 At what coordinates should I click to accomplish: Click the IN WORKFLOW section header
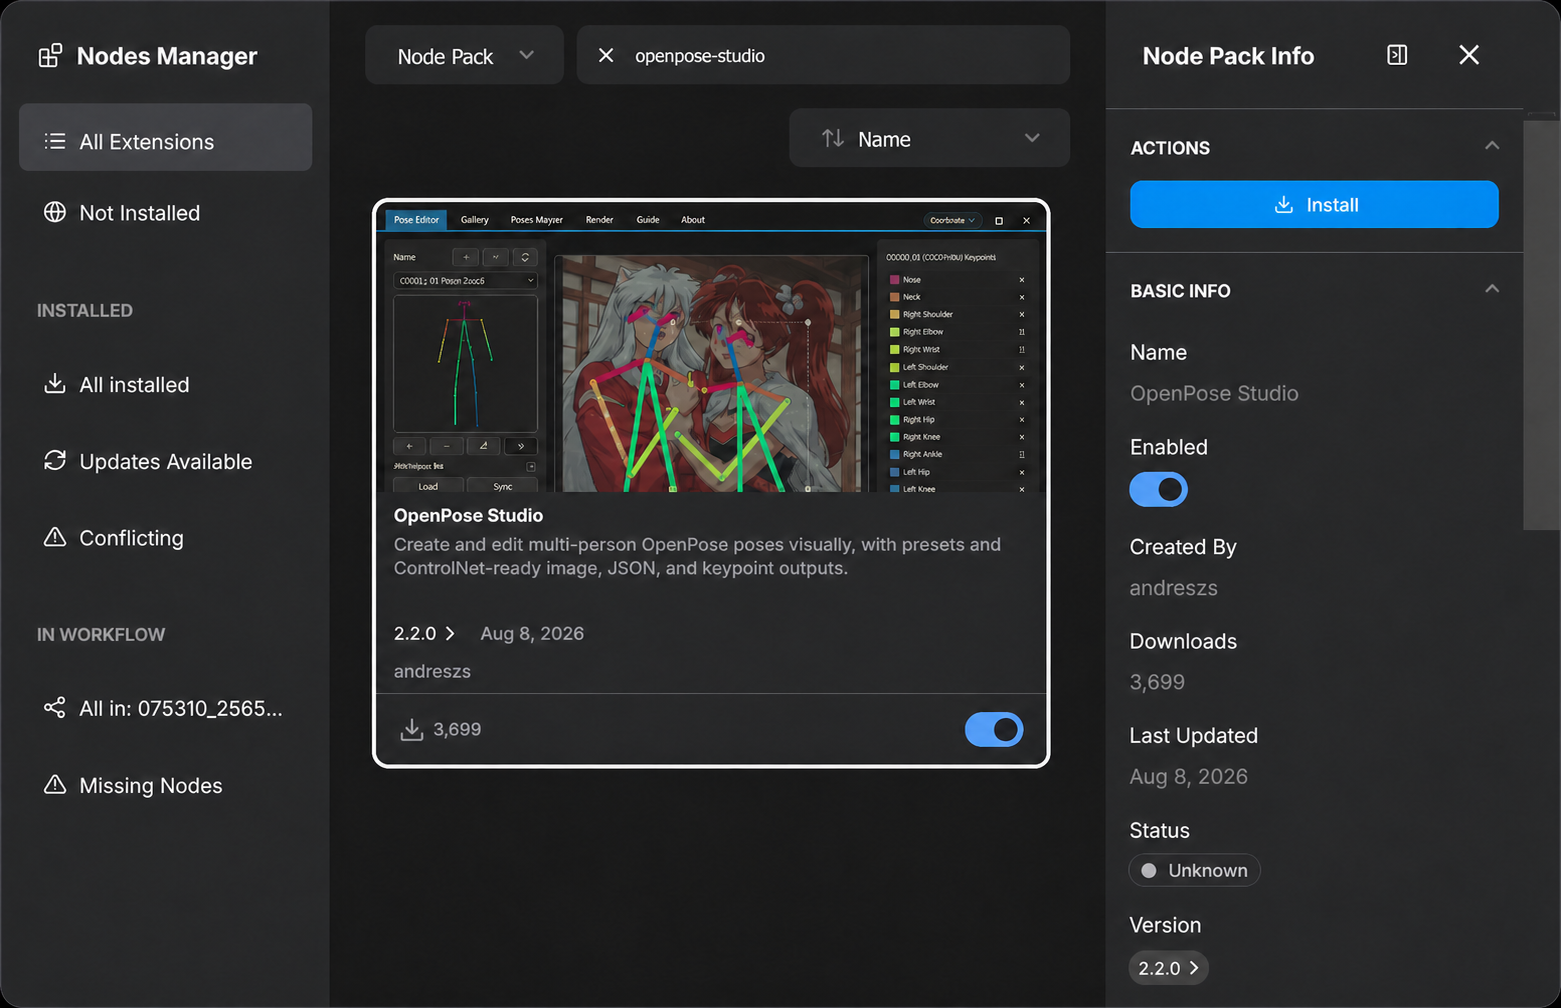pos(101,635)
